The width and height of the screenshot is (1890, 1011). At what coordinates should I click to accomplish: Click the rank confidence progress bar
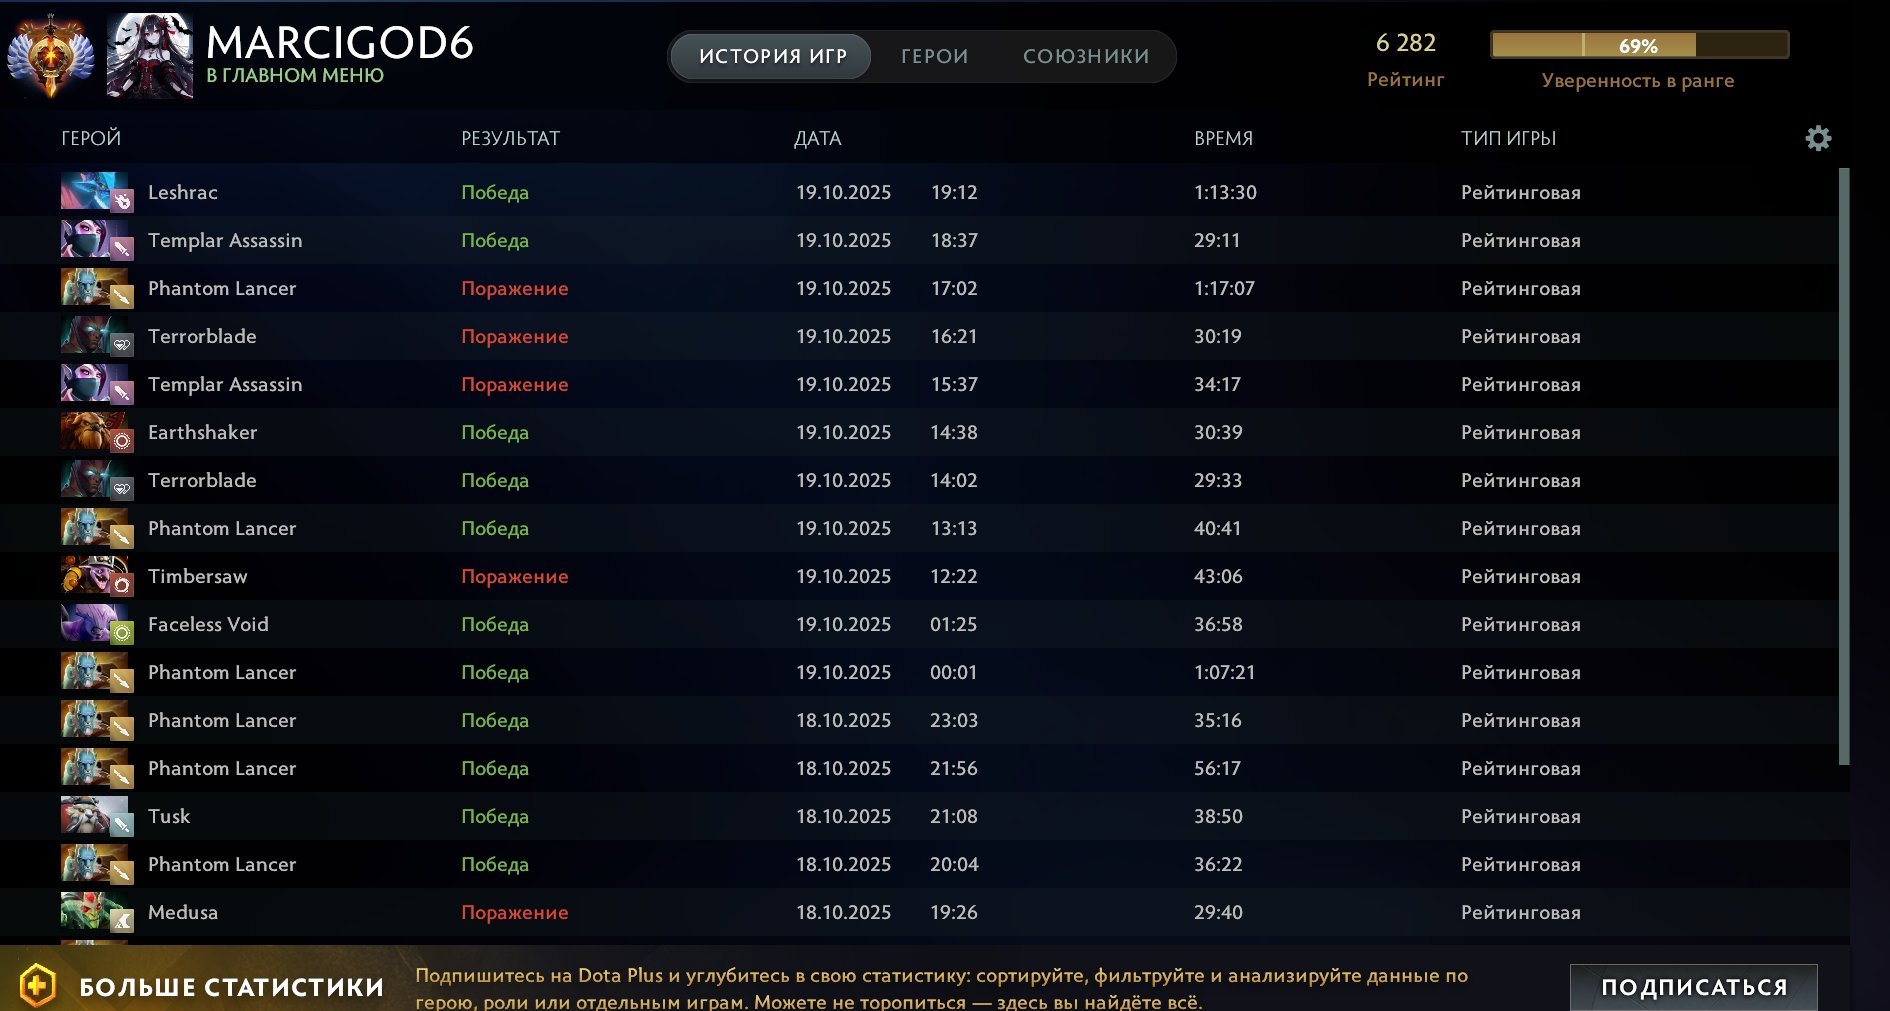click(1640, 44)
